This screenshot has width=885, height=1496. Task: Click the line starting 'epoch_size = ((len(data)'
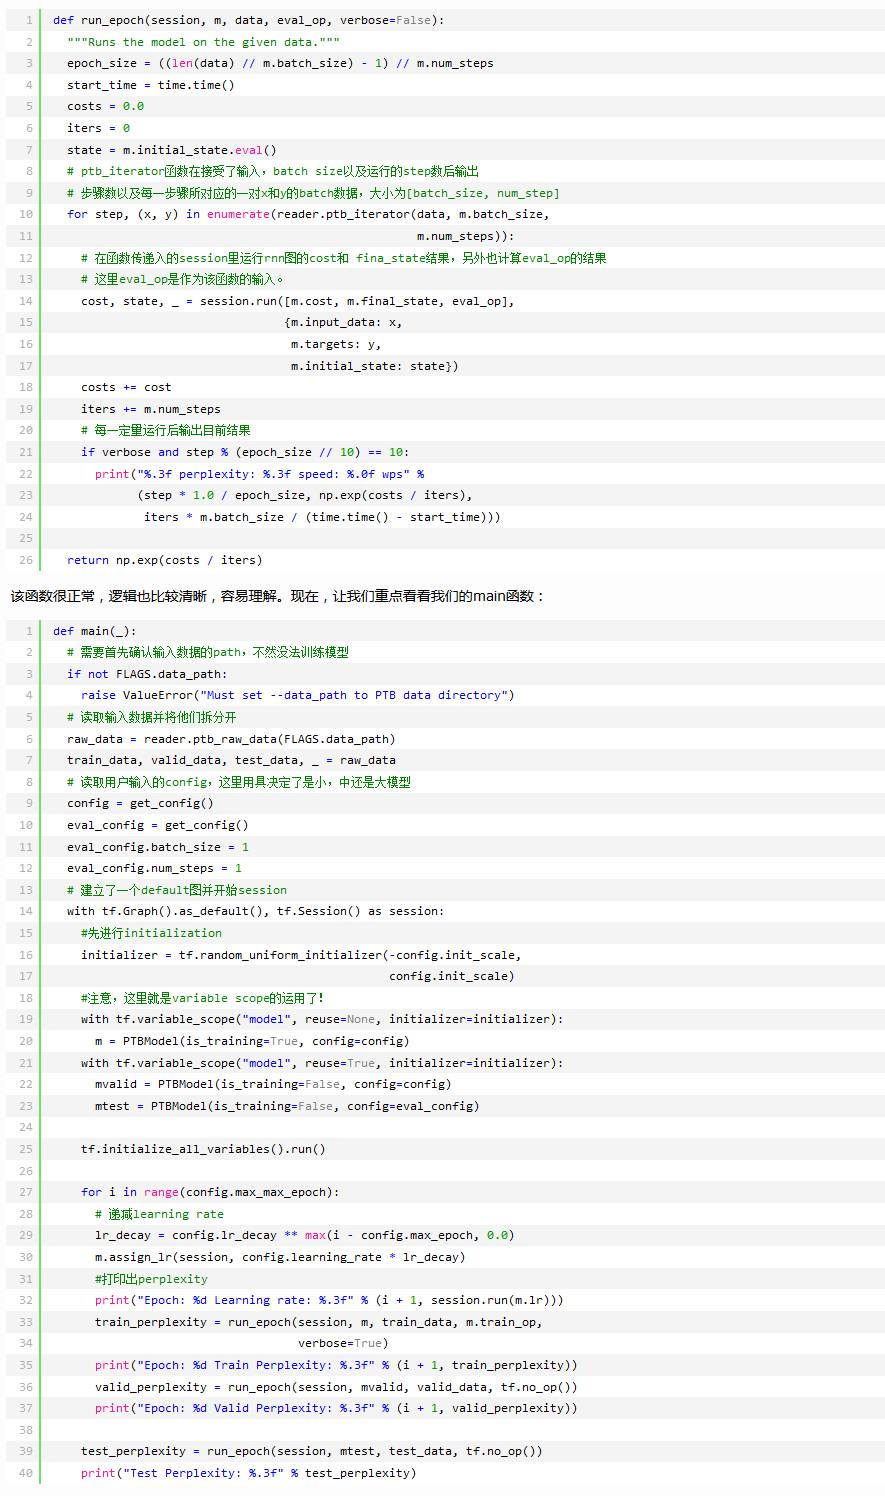point(280,63)
